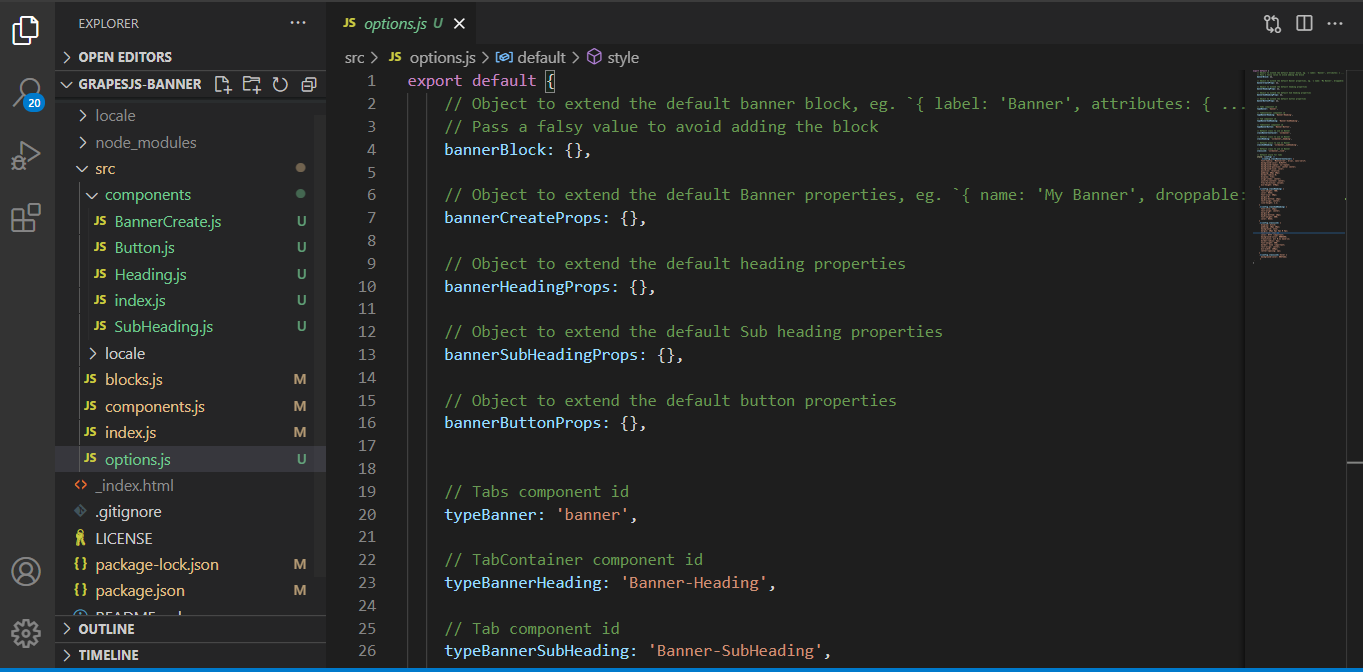Open BannerCreate.js file
1363x672 pixels.
point(190,221)
